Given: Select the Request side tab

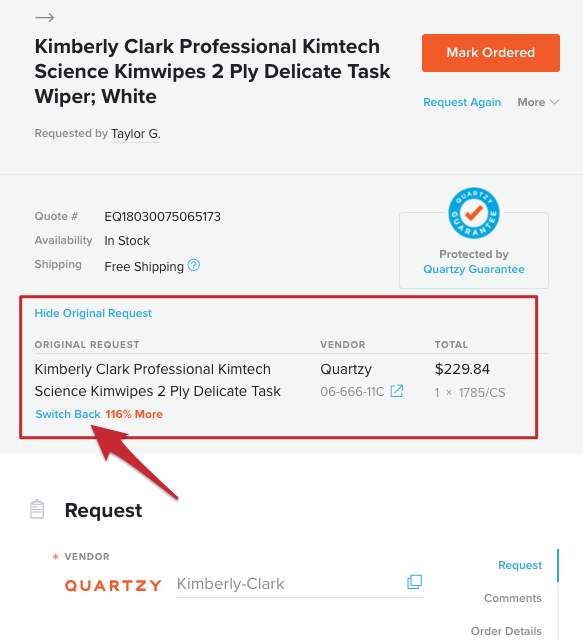Looking at the screenshot, I should [520, 565].
